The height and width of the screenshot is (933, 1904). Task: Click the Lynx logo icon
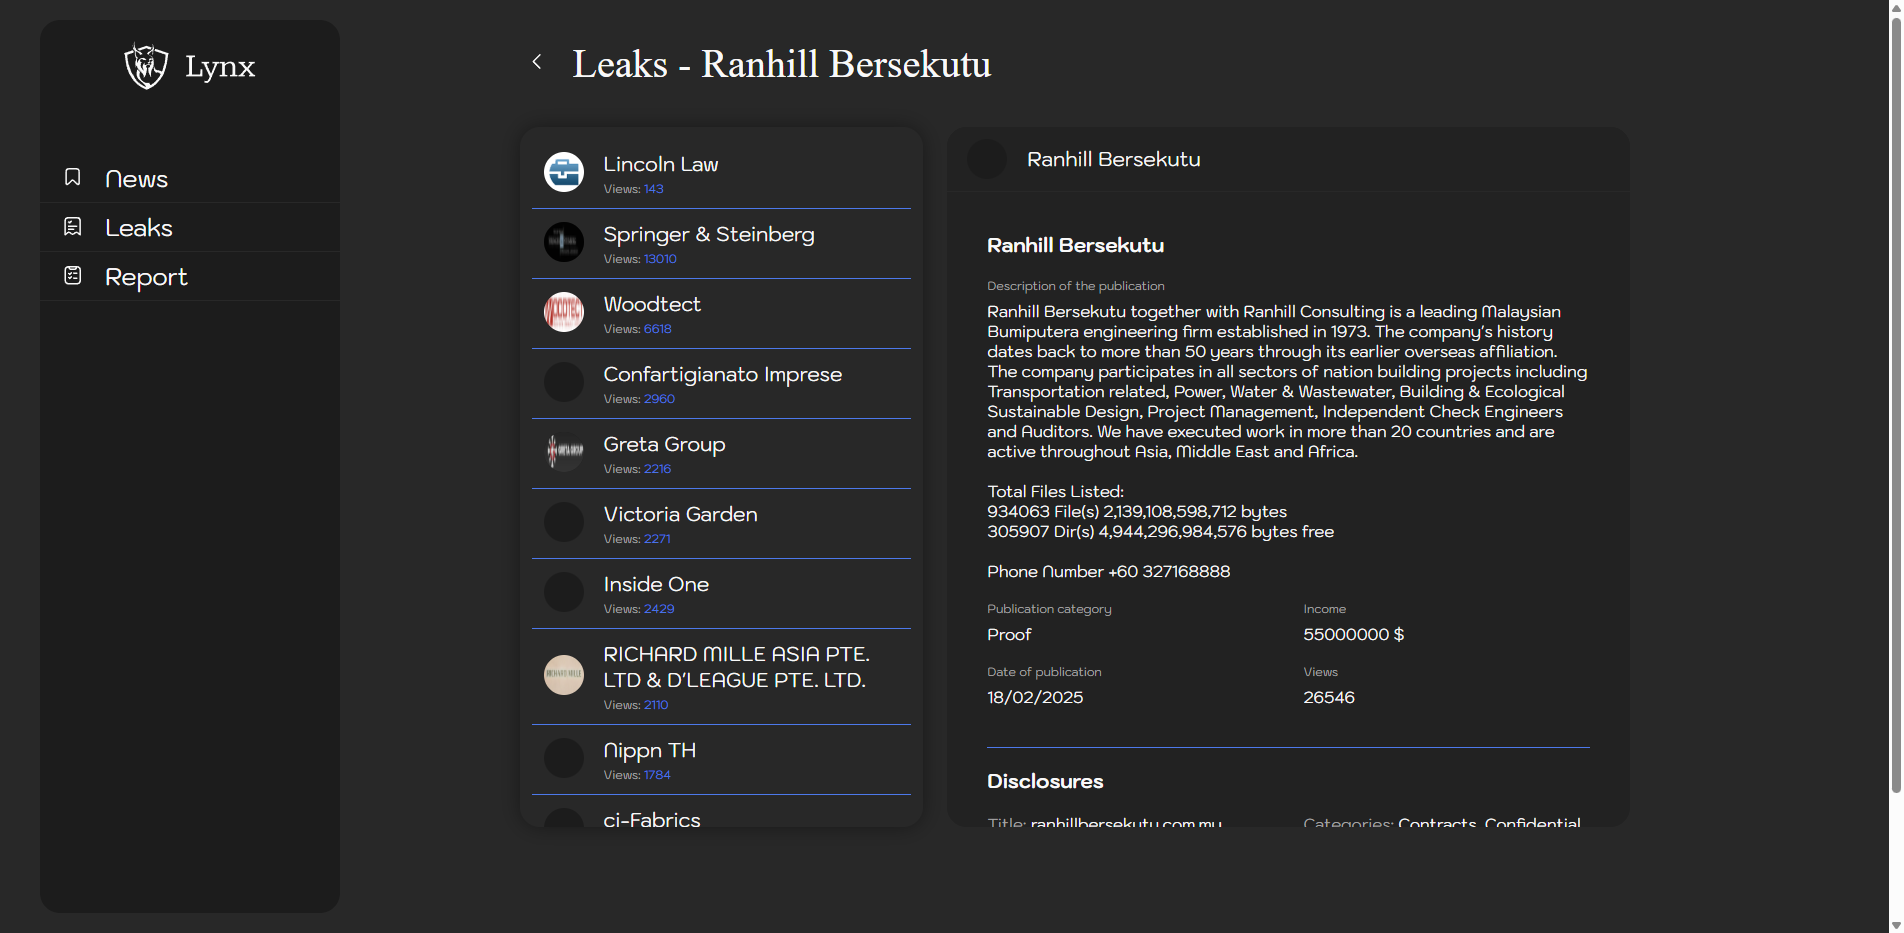pos(146,66)
